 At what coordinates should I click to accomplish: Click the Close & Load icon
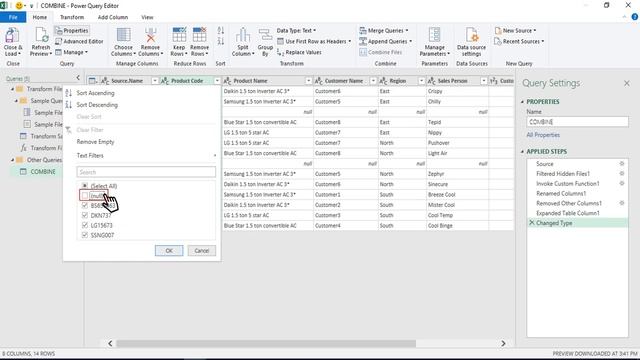12,36
